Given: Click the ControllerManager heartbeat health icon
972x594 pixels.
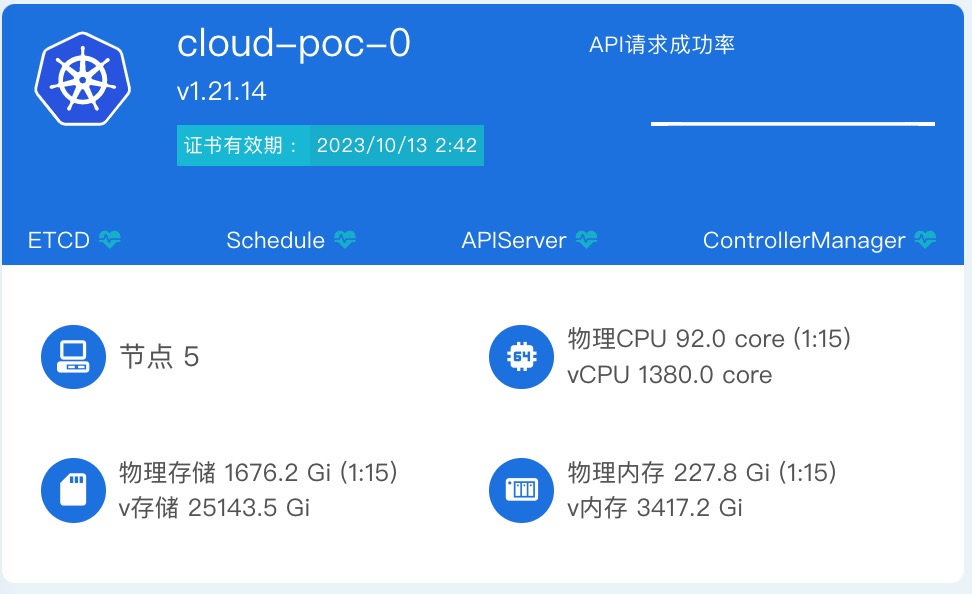Looking at the screenshot, I should [x=926, y=239].
